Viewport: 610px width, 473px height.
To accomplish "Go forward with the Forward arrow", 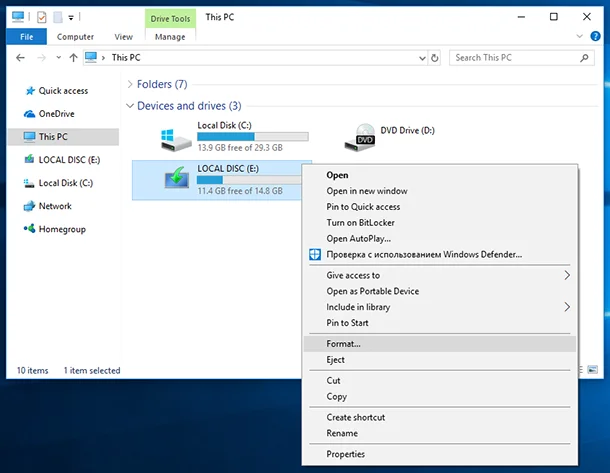I will (x=41, y=58).
